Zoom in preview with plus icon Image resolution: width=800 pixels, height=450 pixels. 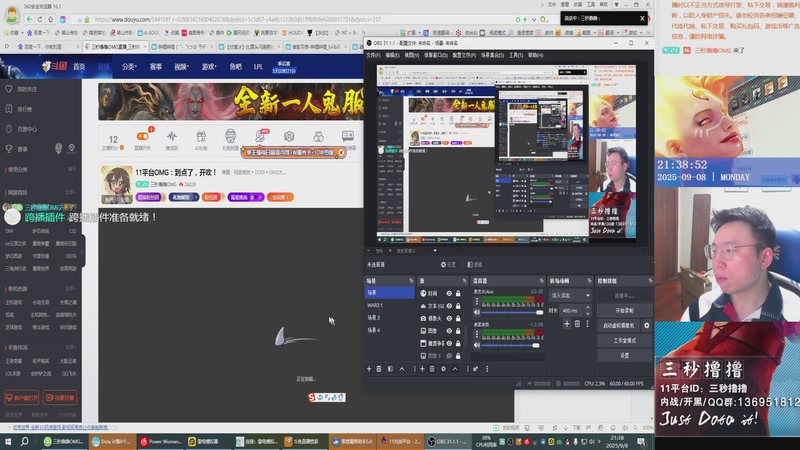(390, 251)
